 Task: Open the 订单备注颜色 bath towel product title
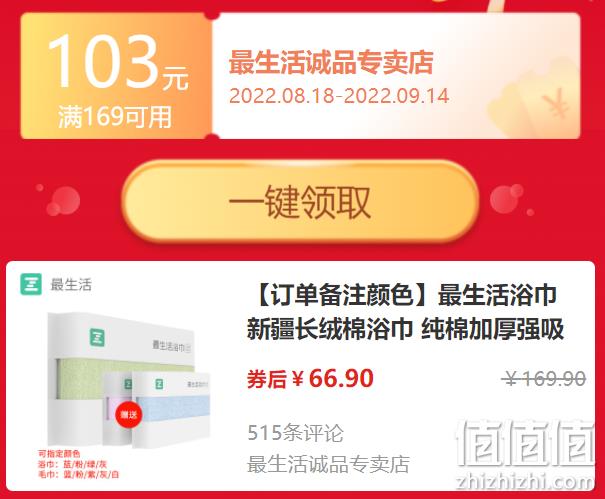(x=405, y=312)
